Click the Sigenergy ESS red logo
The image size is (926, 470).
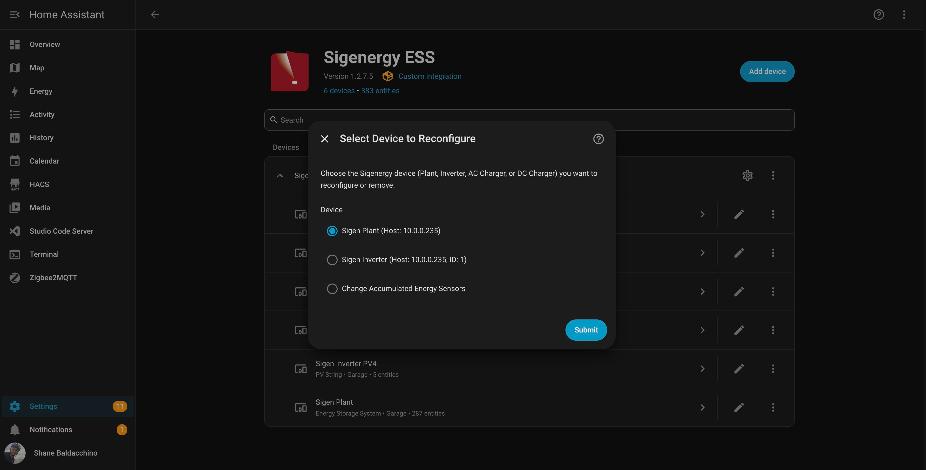pyautogui.click(x=289, y=71)
